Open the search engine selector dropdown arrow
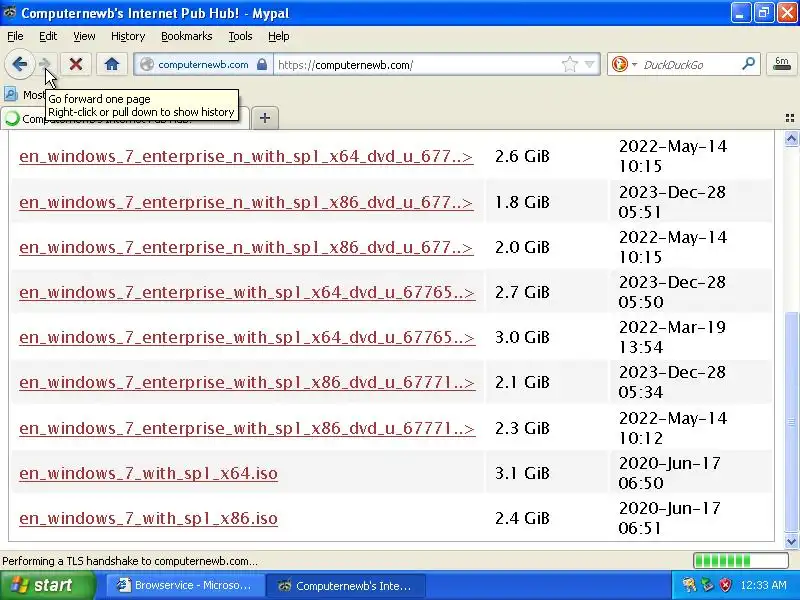Screen dimensions: 800x600 (x=634, y=65)
